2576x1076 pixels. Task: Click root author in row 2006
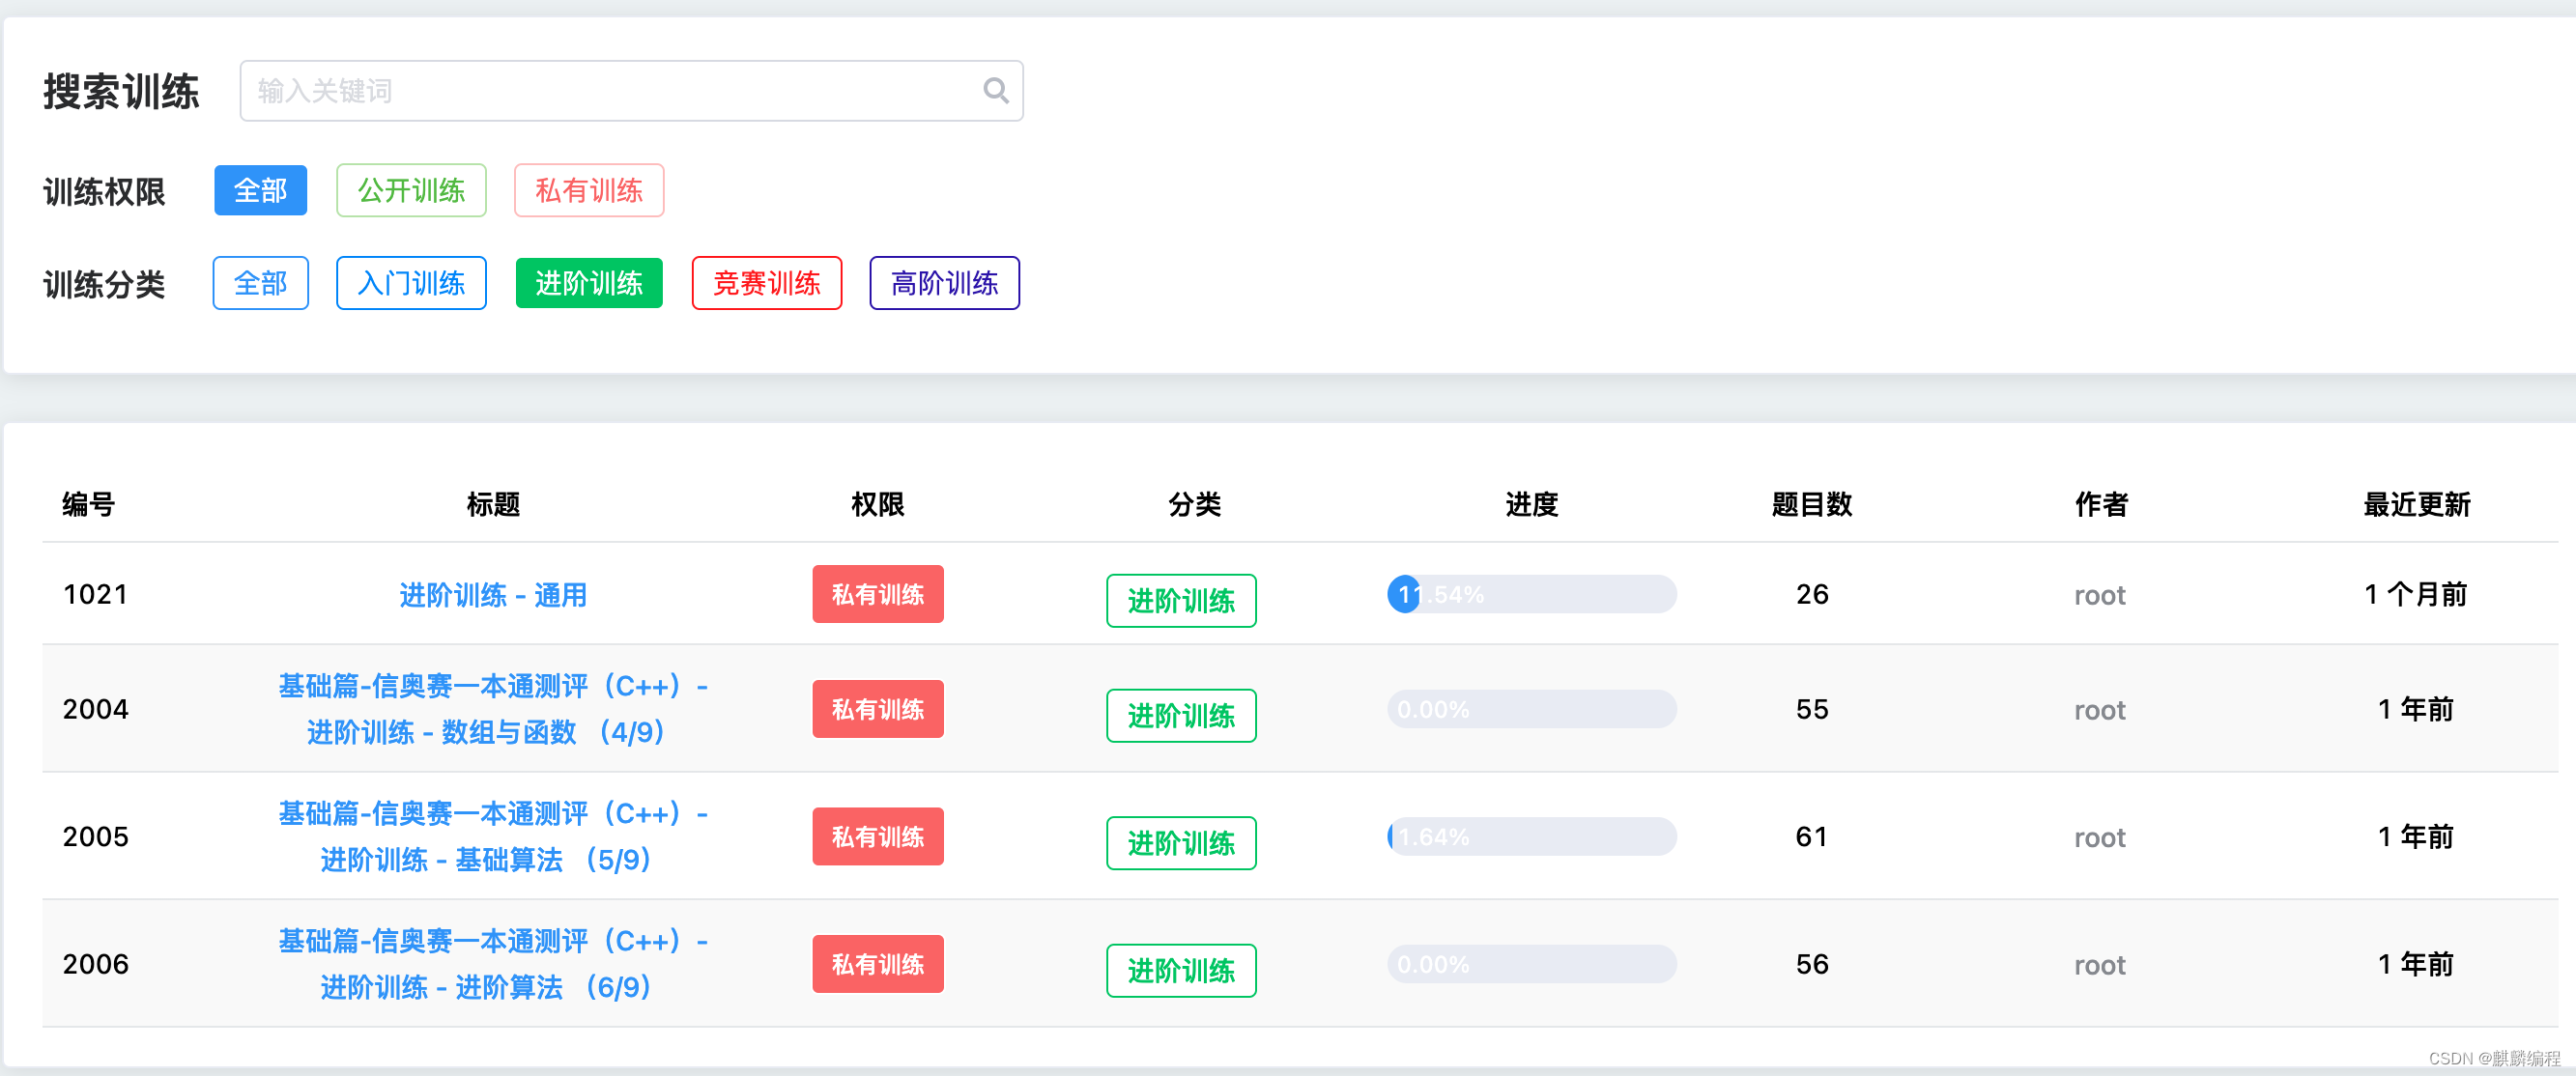(x=2099, y=965)
